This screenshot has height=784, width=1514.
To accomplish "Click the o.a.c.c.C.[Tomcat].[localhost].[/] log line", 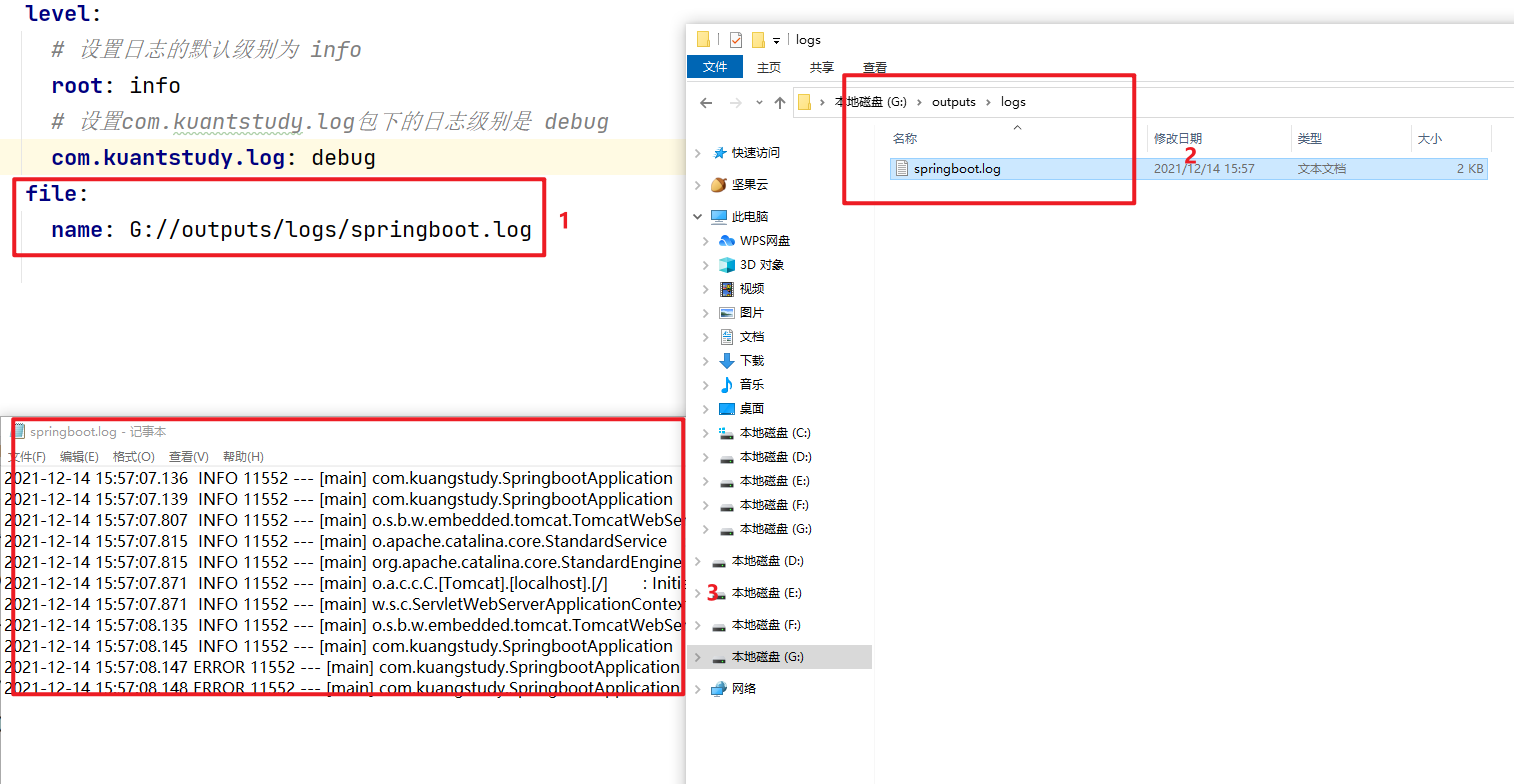I will [x=343, y=583].
